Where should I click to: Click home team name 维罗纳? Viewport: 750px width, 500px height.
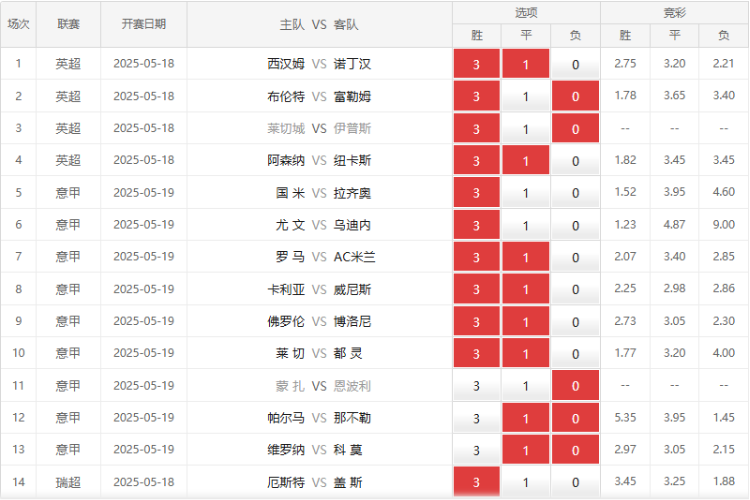286,450
